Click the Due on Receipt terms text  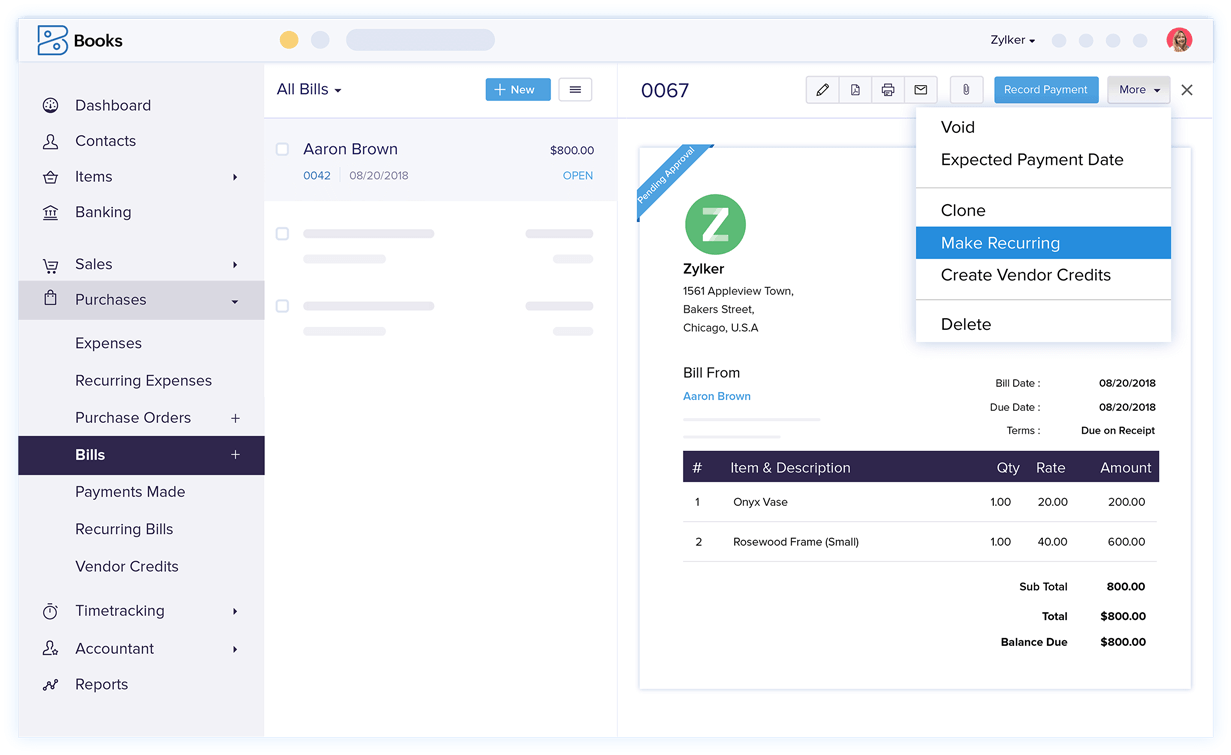click(x=1118, y=431)
